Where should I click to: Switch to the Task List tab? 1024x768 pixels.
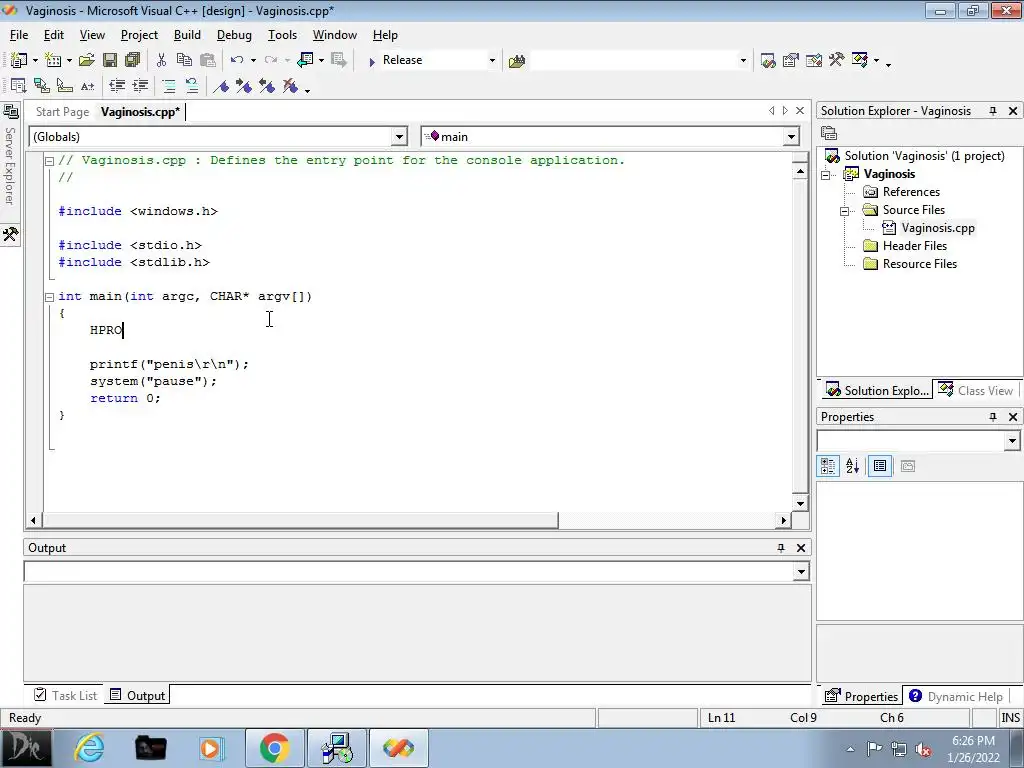tap(65, 696)
